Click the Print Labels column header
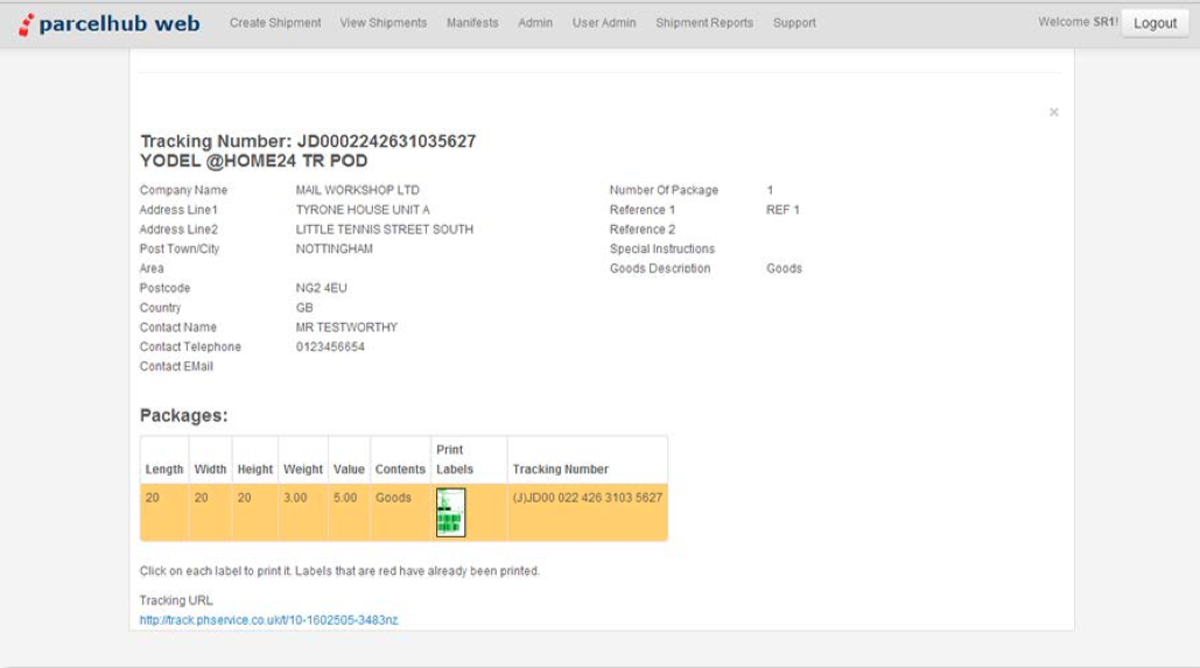 click(455, 460)
